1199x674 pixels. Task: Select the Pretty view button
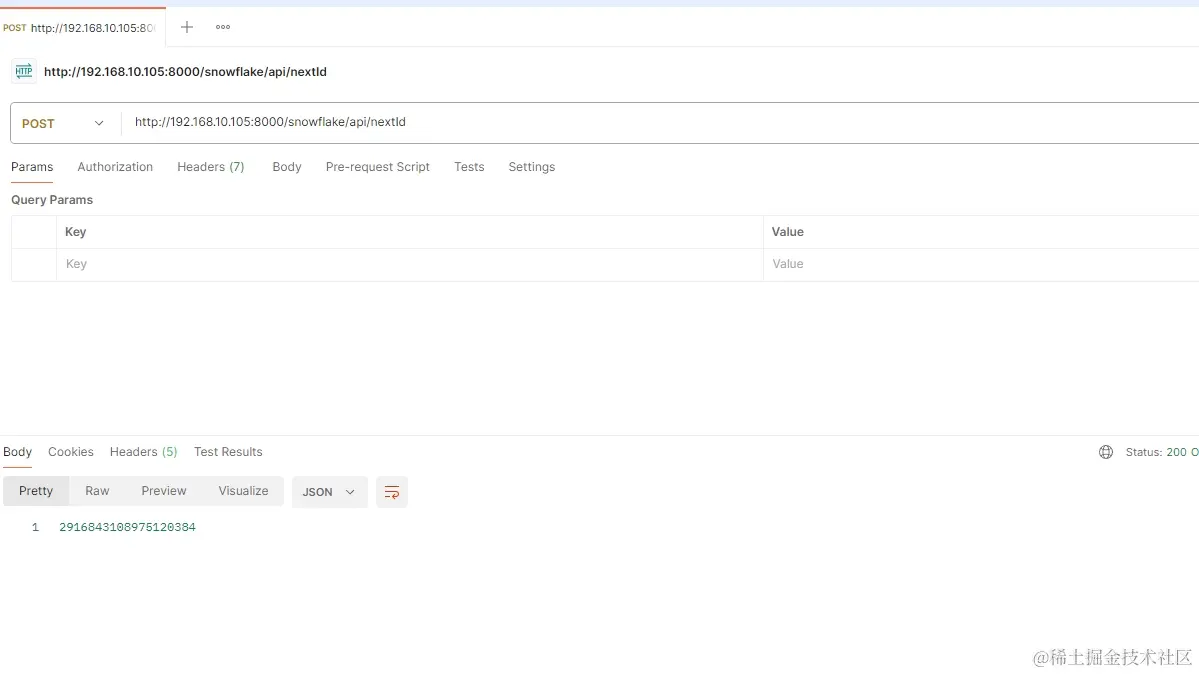(x=36, y=491)
